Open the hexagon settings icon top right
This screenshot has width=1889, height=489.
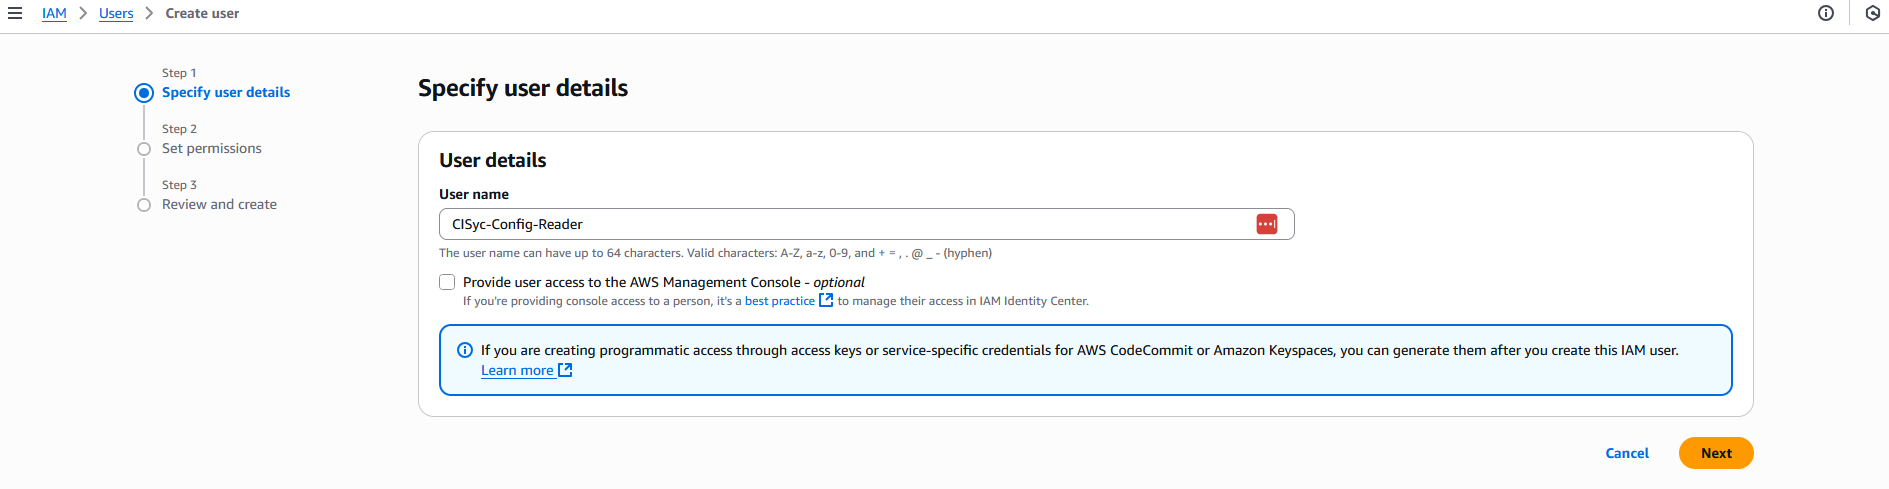[x=1873, y=13]
